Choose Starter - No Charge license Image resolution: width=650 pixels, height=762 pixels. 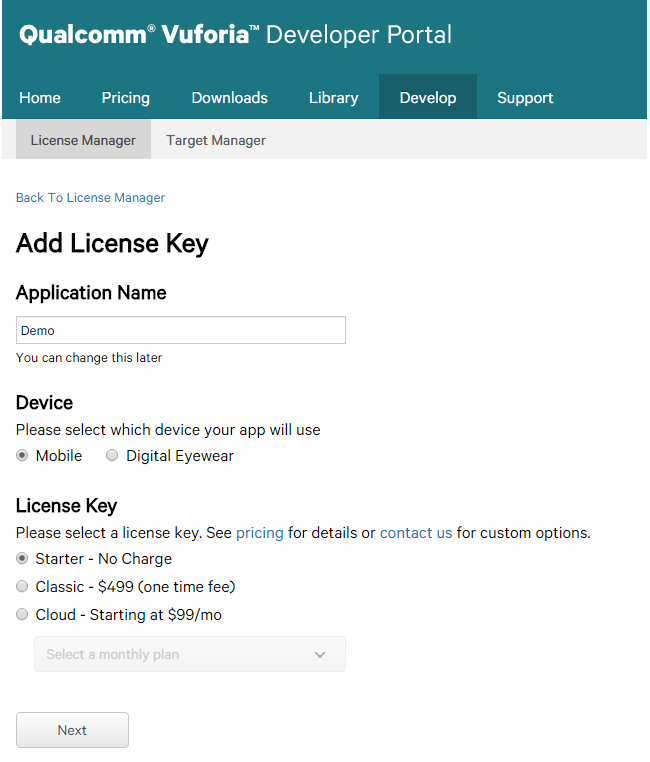coord(22,558)
